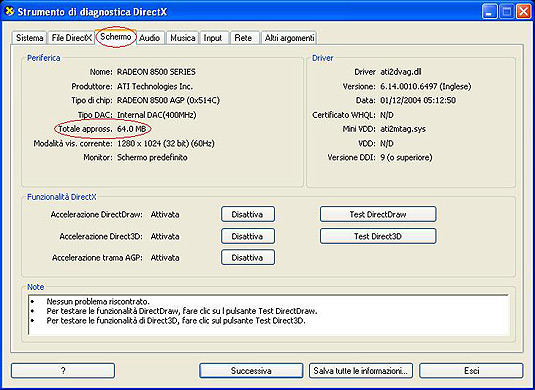Show the Altri argomenti tab
The width and height of the screenshot is (535, 390).
click(289, 38)
